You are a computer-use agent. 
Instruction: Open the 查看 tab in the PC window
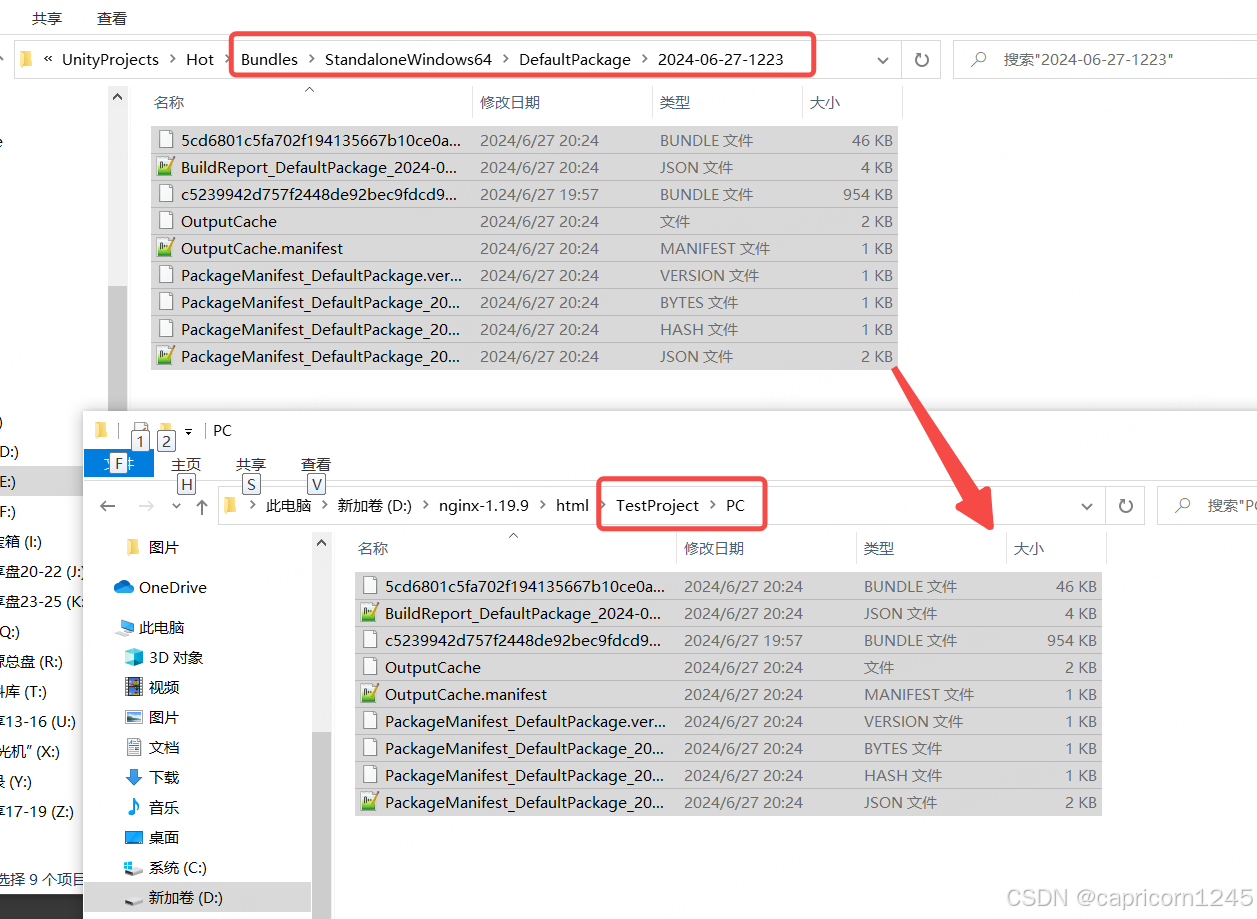(x=316, y=464)
